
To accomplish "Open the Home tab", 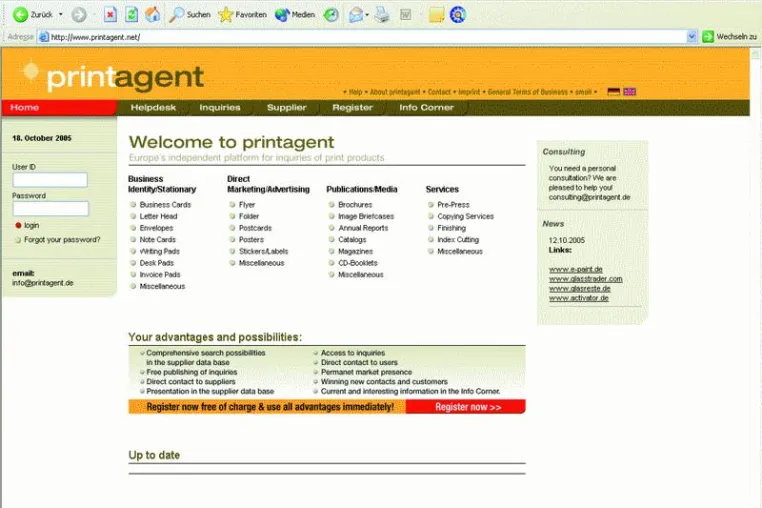I will pos(59,107).
